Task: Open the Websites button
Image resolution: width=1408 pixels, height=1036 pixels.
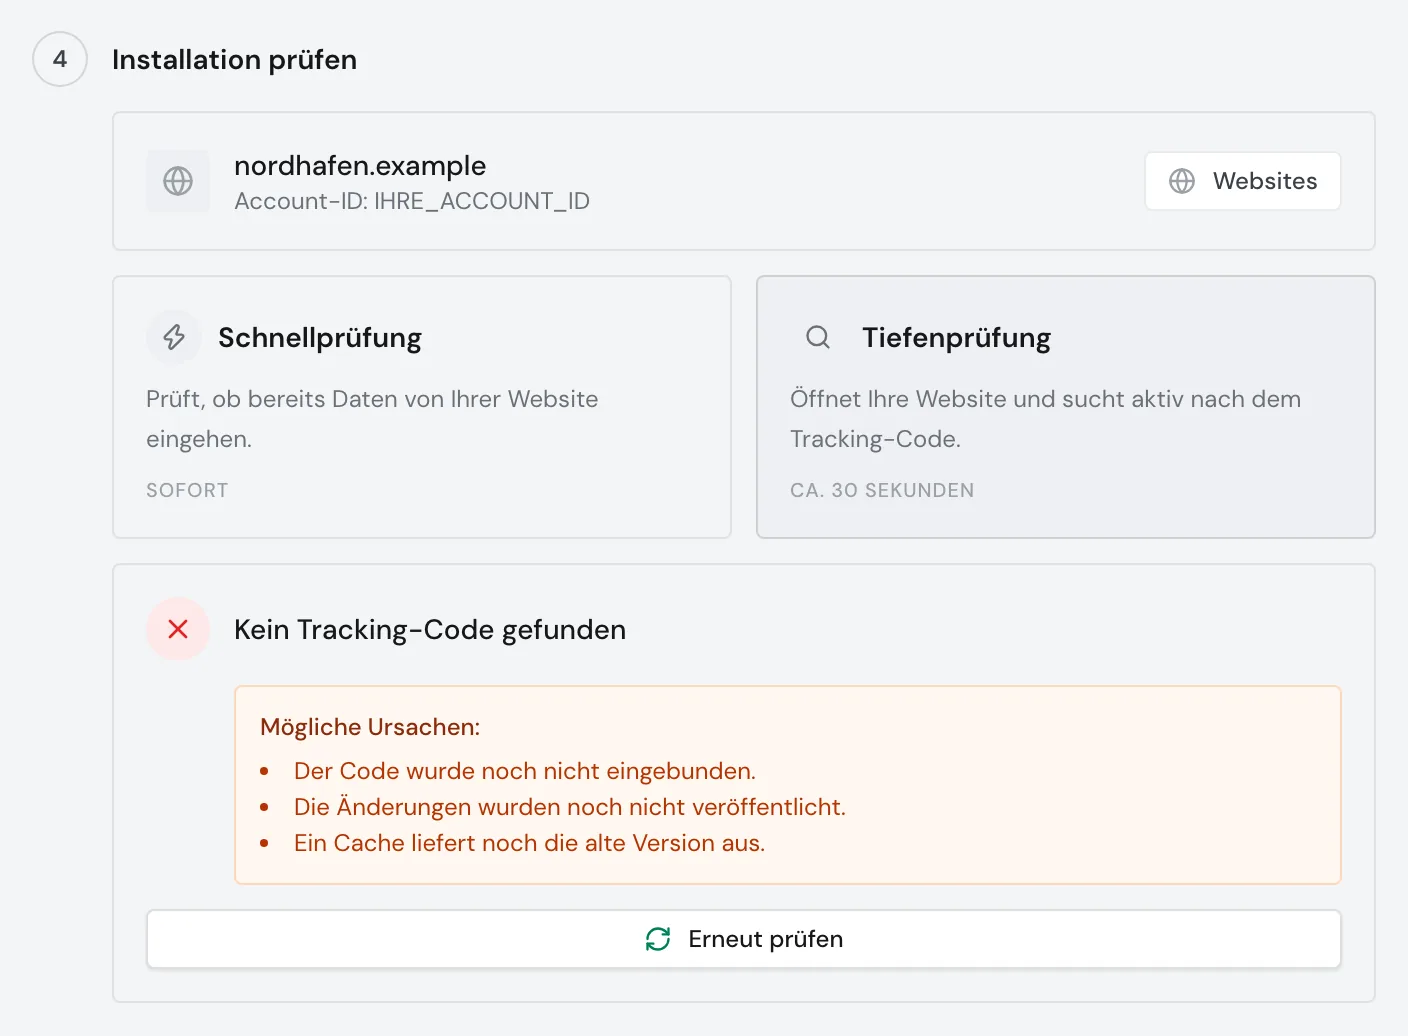Action: point(1242,181)
